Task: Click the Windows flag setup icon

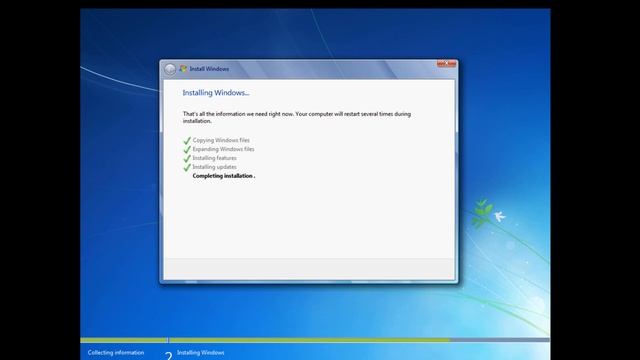Action: pyautogui.click(x=183, y=69)
